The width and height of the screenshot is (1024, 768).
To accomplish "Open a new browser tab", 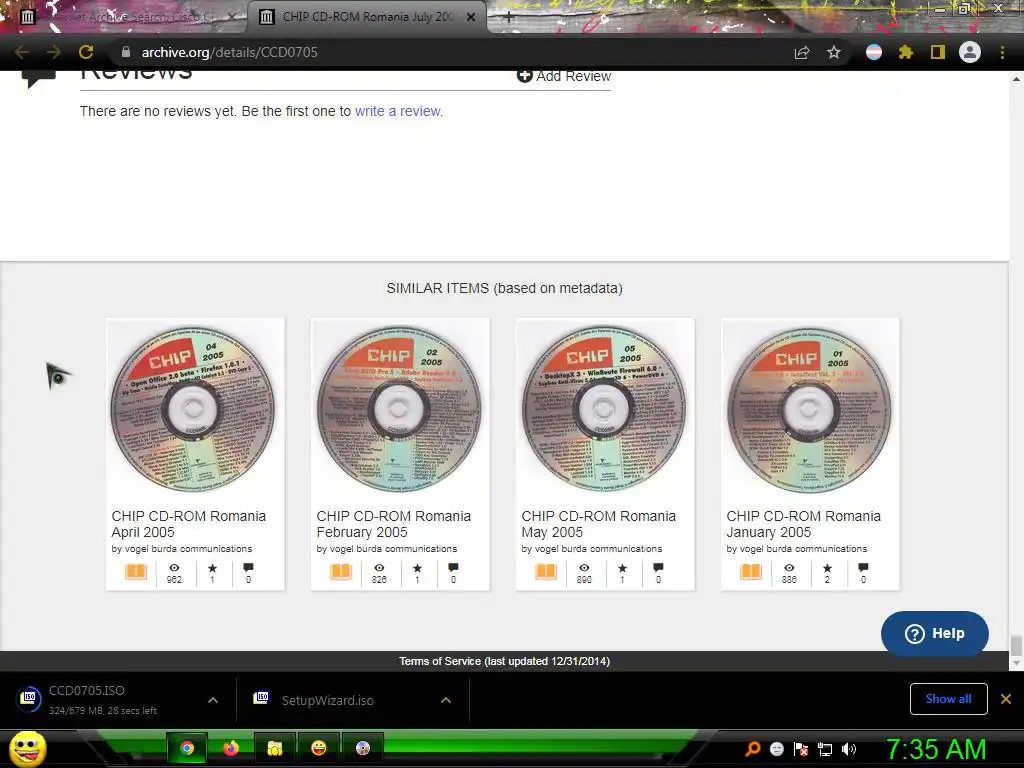I will click(509, 17).
